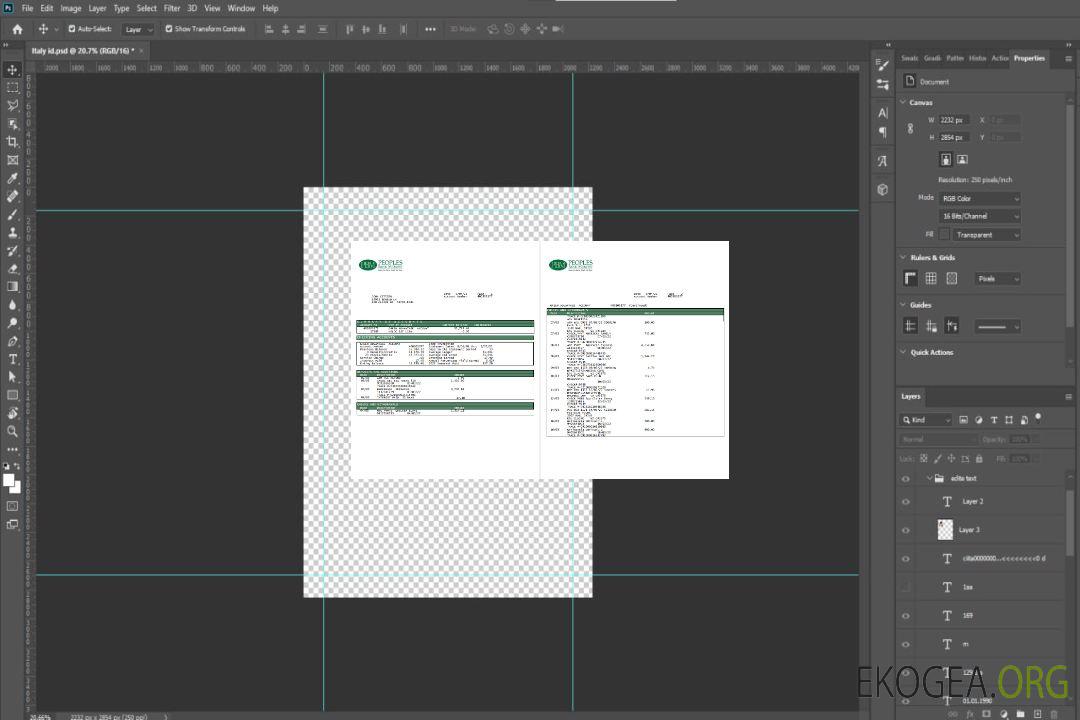Activate the Eraser tool

click(13, 268)
